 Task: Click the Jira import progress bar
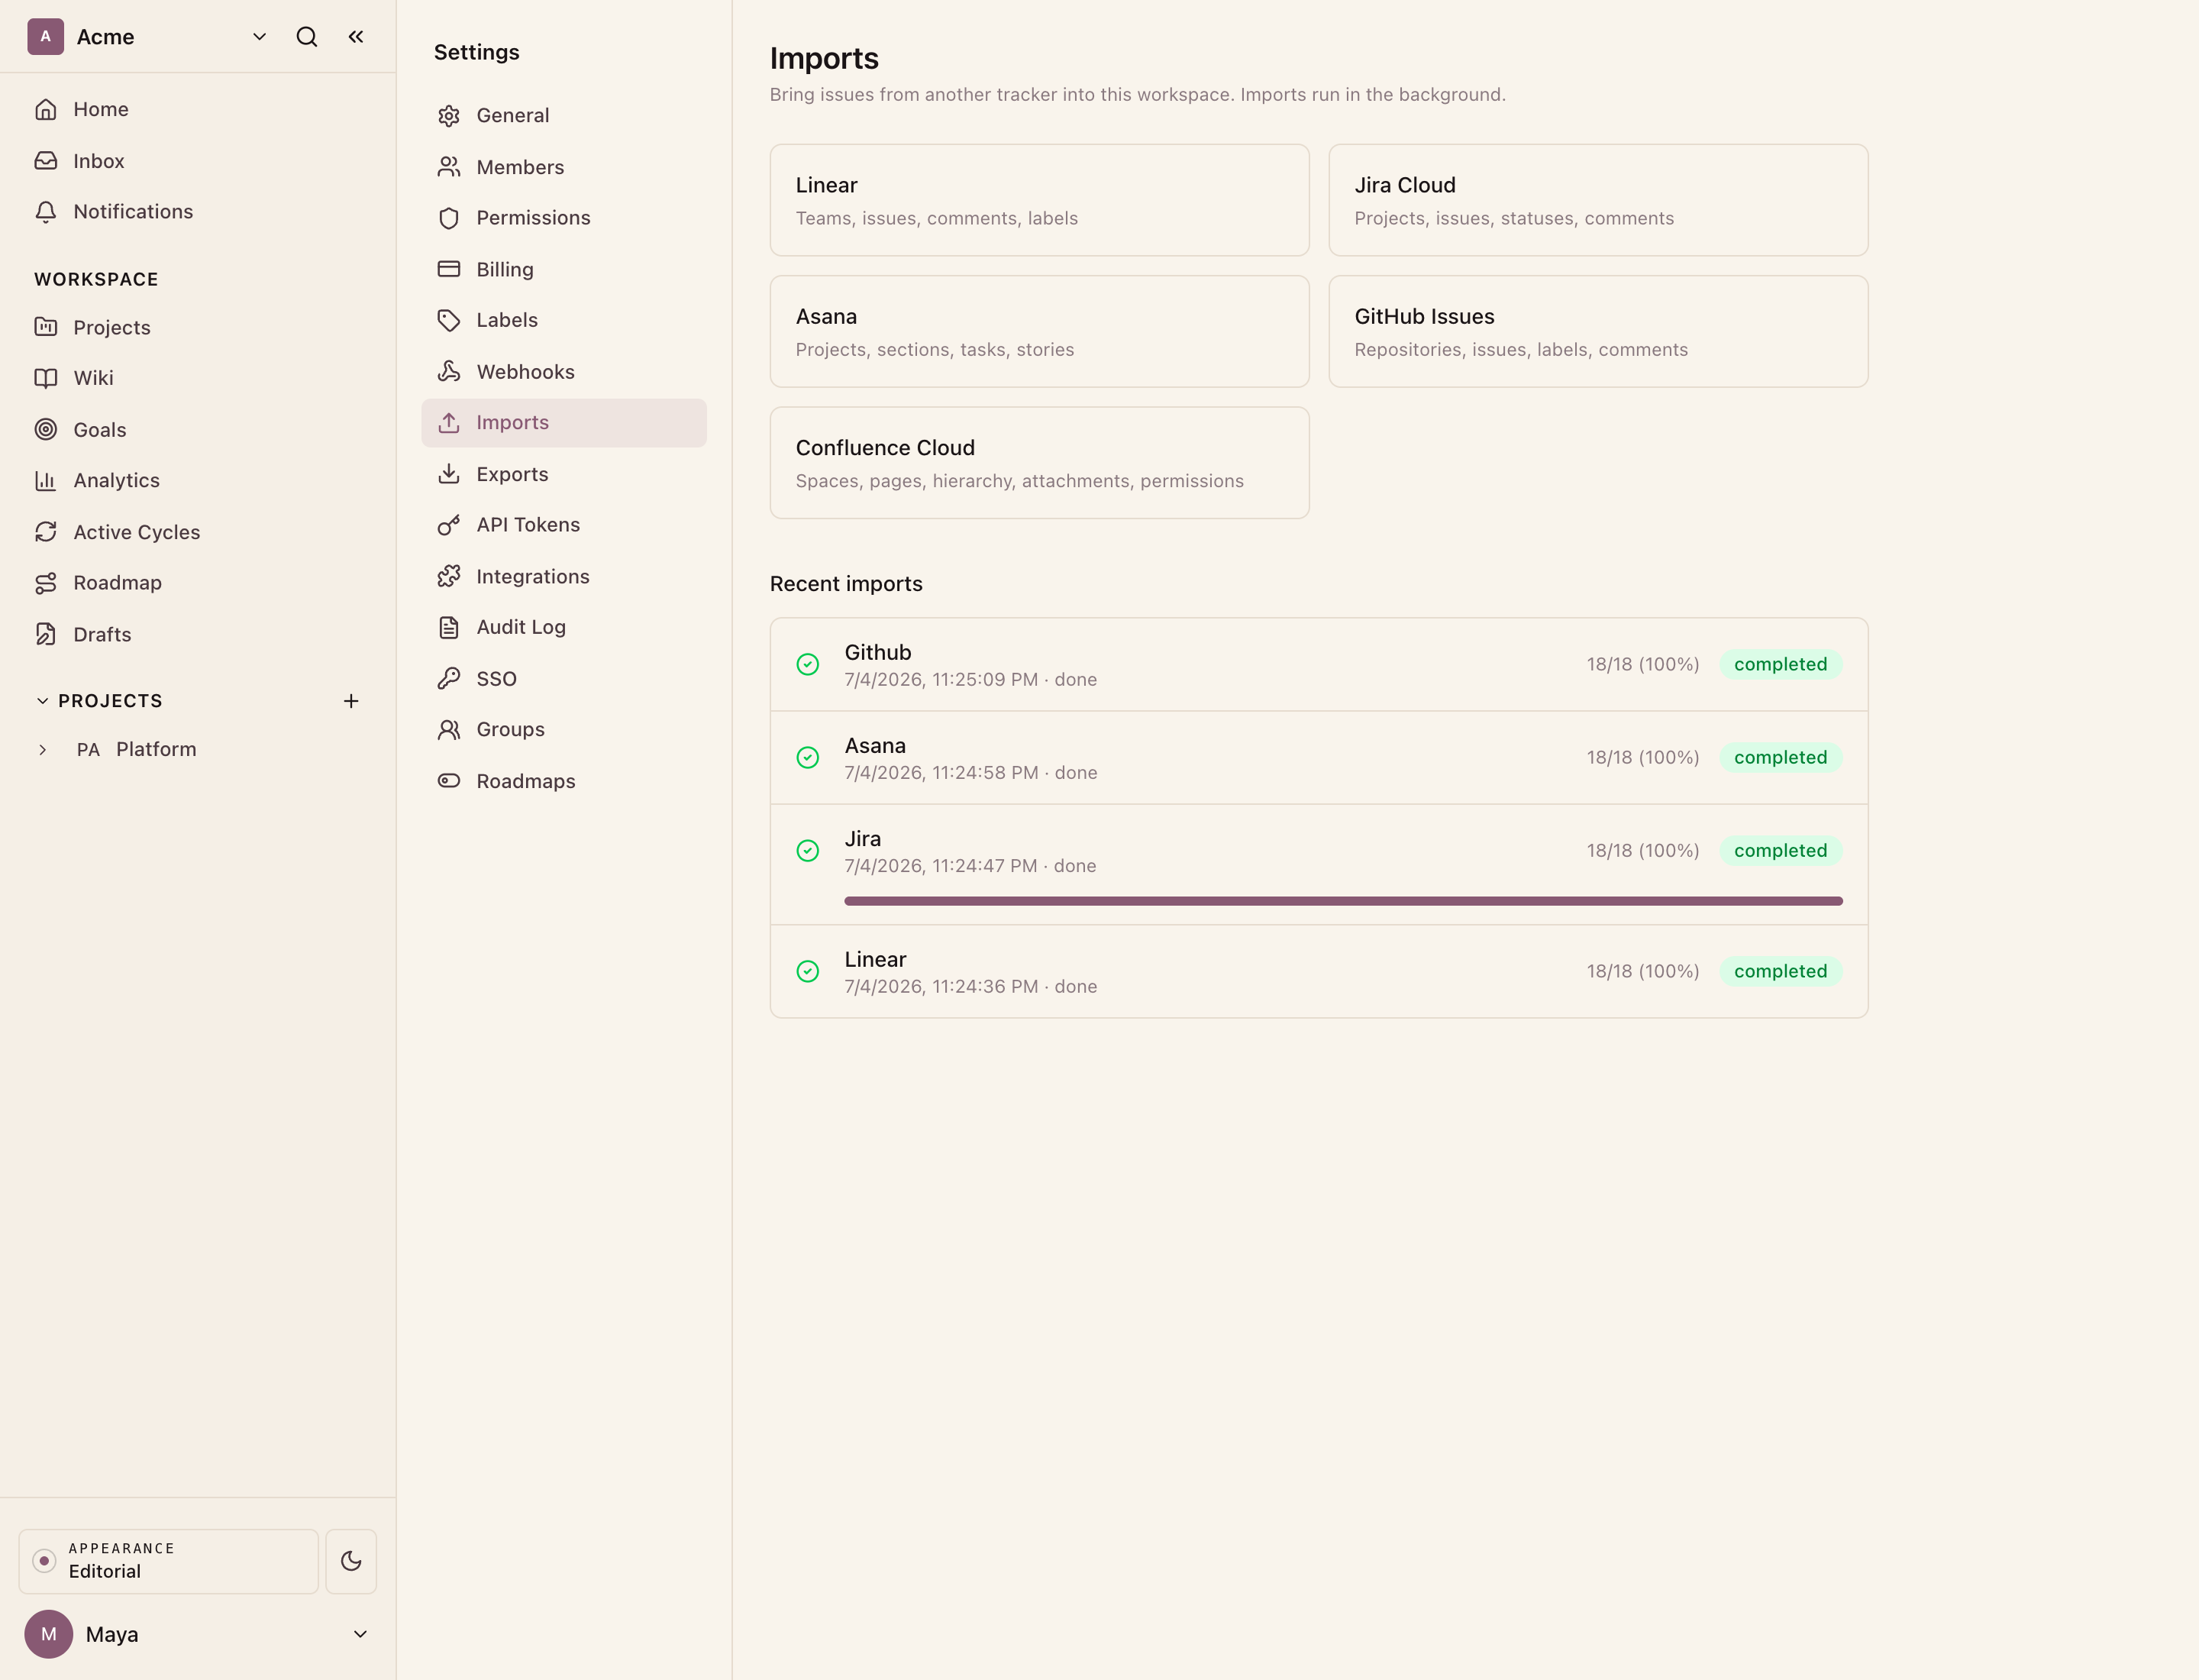click(1343, 901)
